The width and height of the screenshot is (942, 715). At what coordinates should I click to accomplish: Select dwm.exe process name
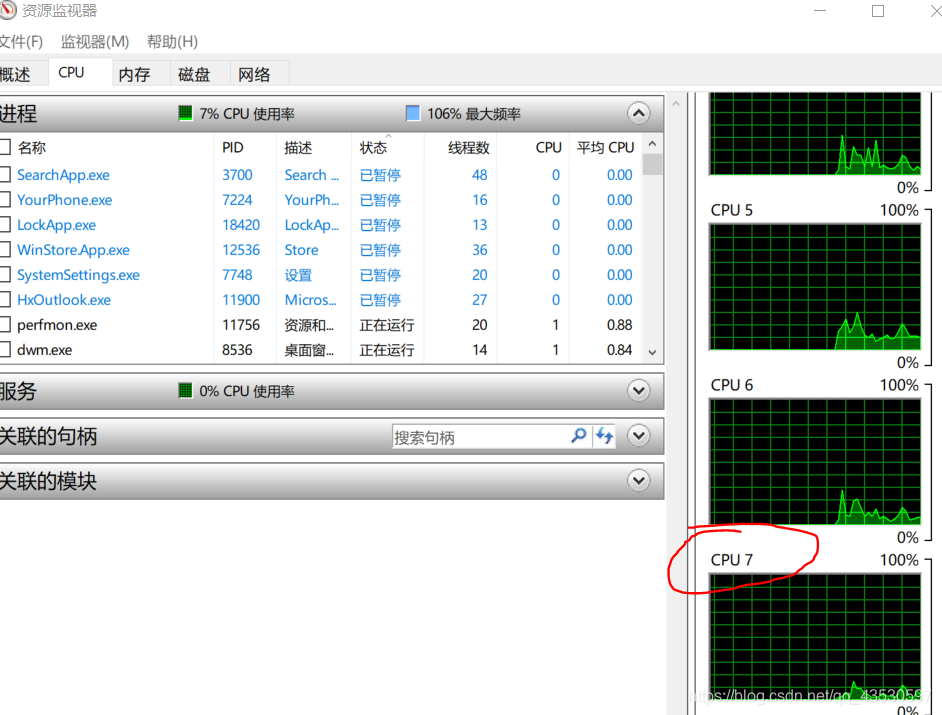(x=44, y=350)
